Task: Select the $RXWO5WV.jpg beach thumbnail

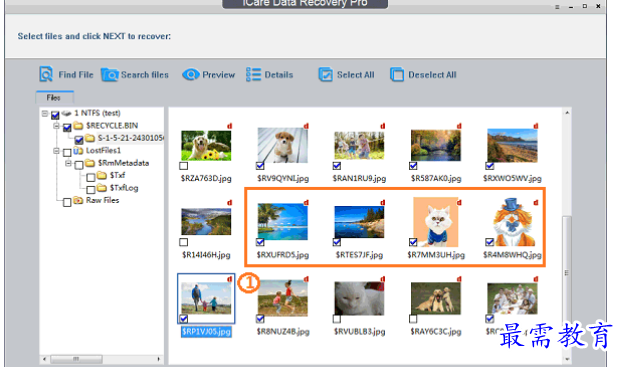Action: coord(512,145)
